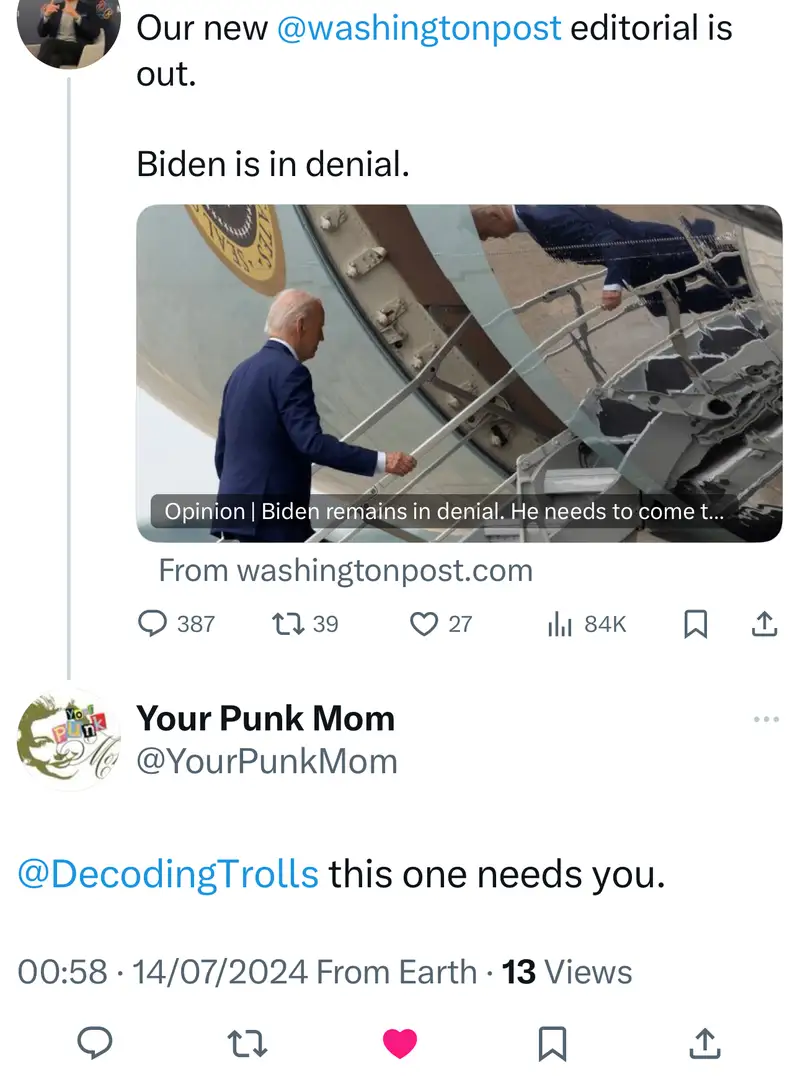800x1082 pixels.
Task: Share the quoted editorial tweet
Action: [763, 624]
